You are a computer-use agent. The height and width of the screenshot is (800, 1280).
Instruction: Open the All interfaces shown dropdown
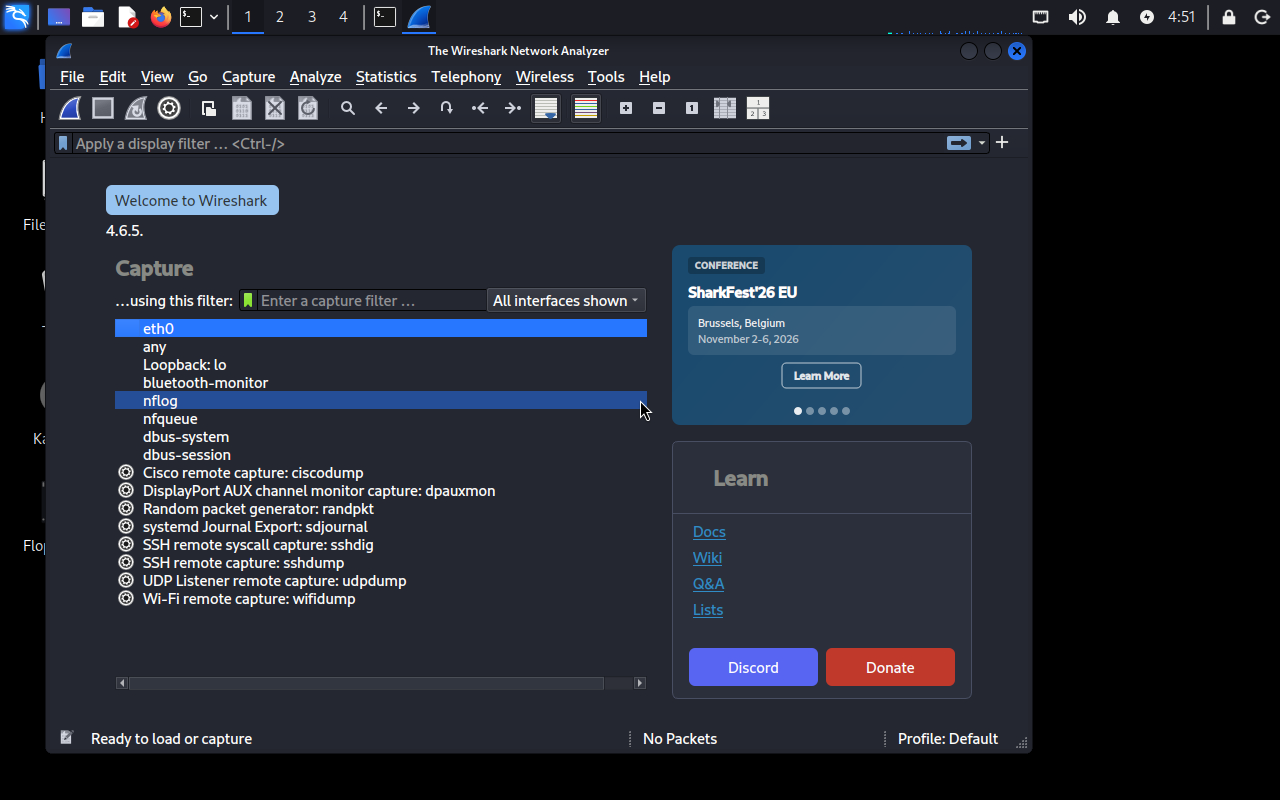pyautogui.click(x=566, y=300)
